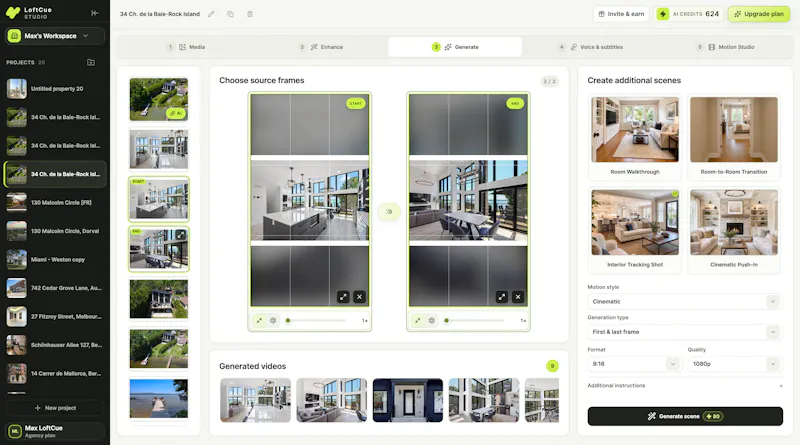
Task: Open Generation type First & last frame dropdown
Action: 685,332
